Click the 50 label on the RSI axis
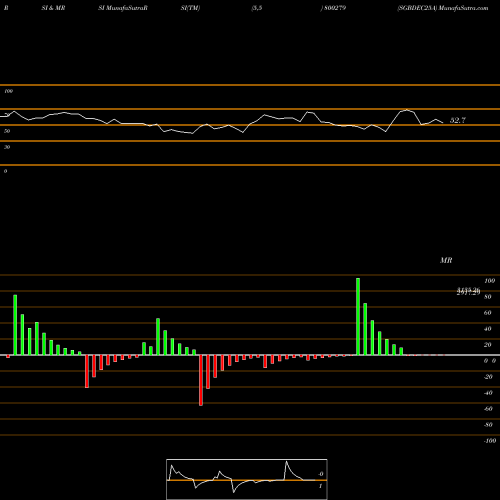Screen dimensions: 500x500 pos(7,131)
